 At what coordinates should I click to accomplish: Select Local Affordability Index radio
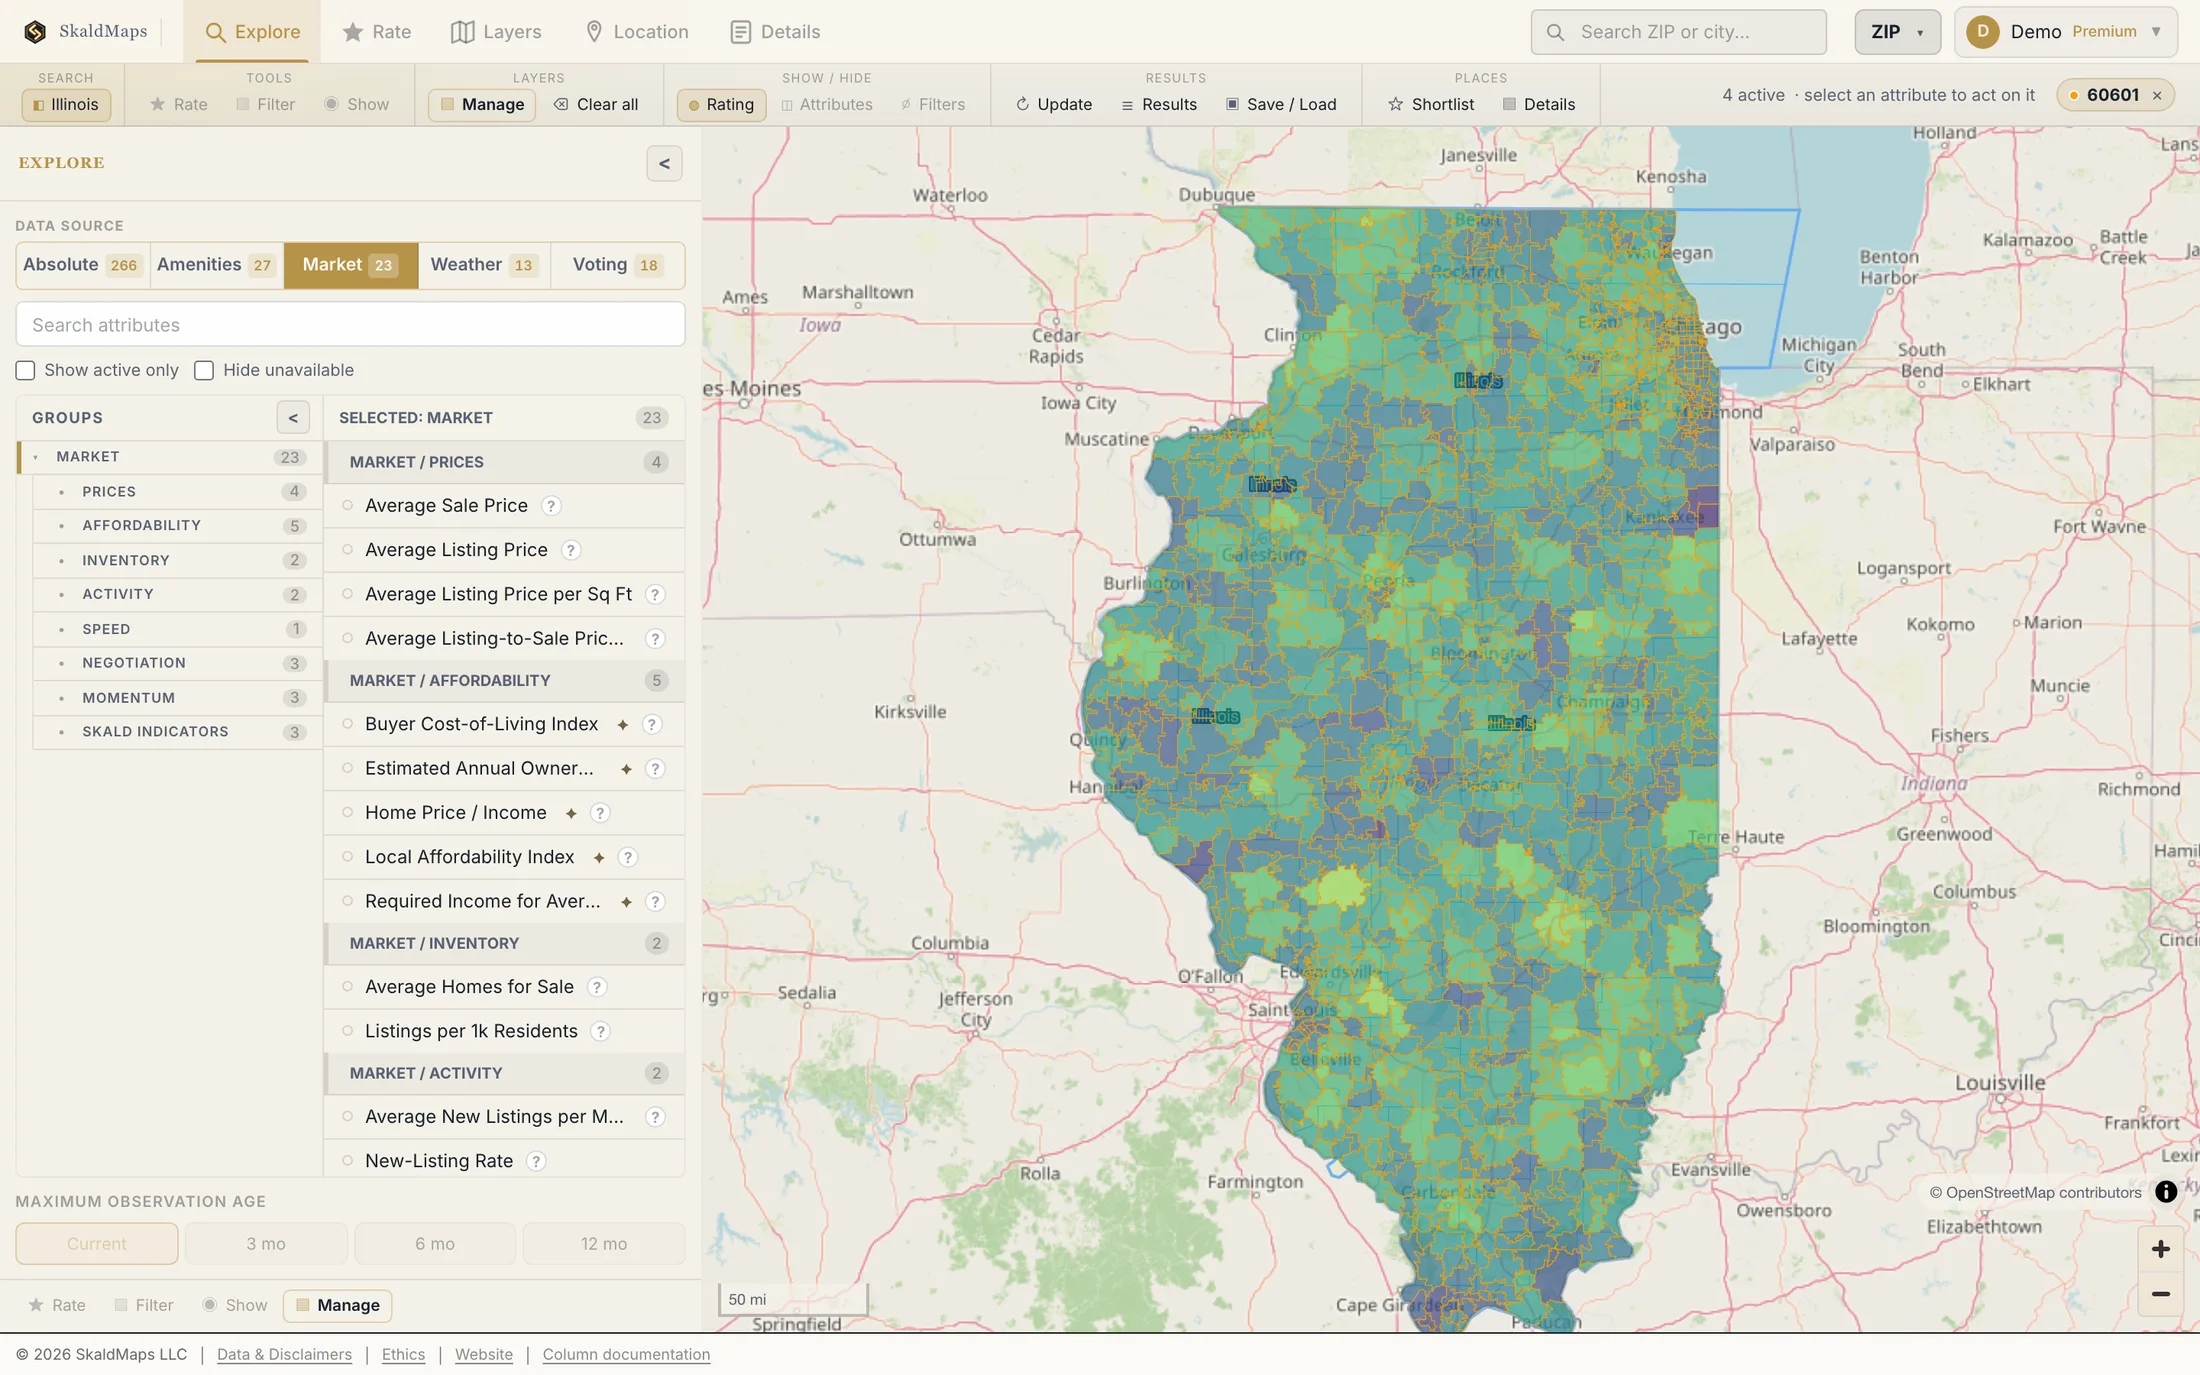348,857
